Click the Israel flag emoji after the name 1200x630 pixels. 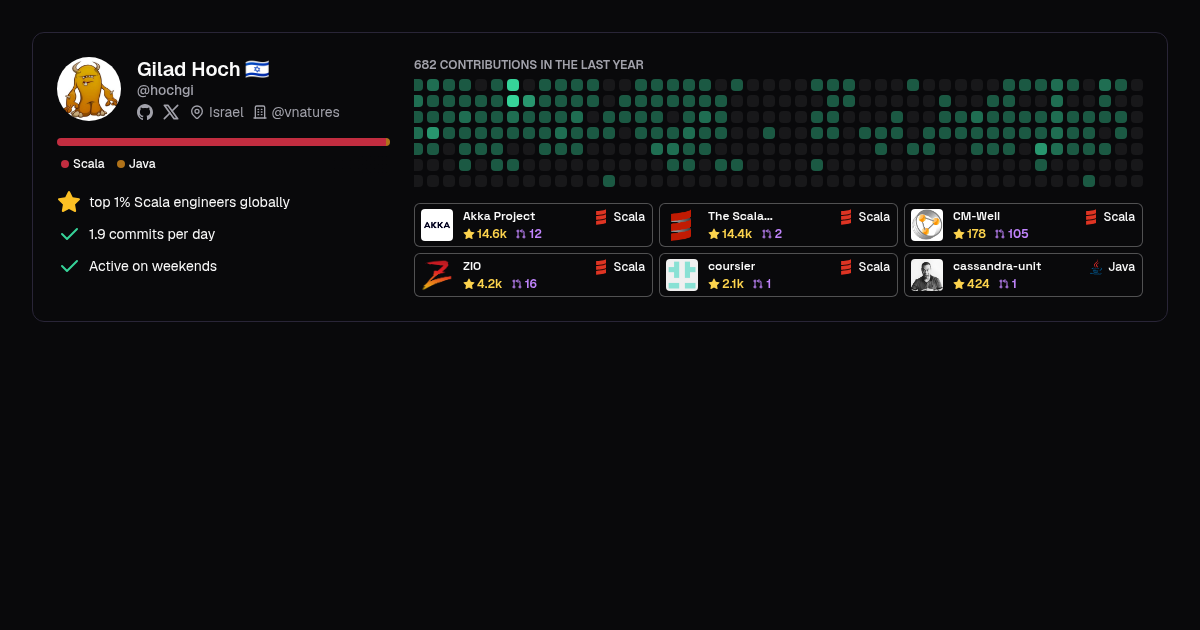[x=257, y=69]
